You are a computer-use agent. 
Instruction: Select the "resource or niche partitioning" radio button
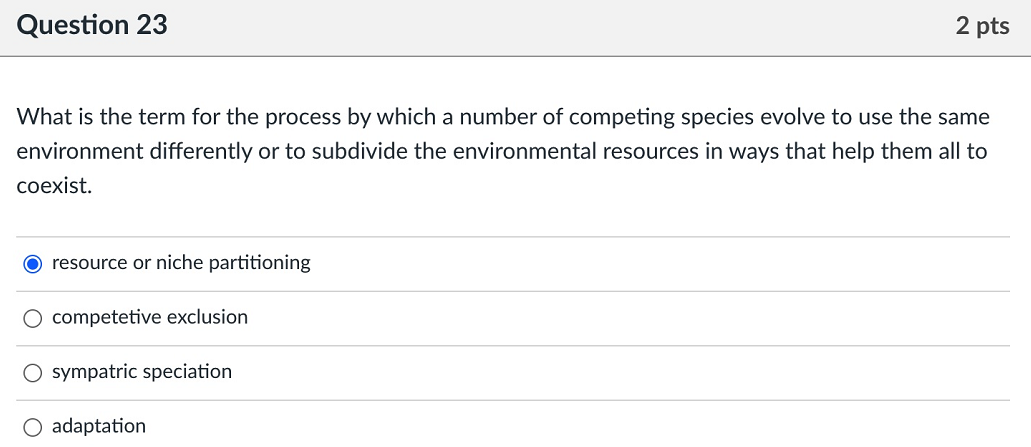point(33,264)
